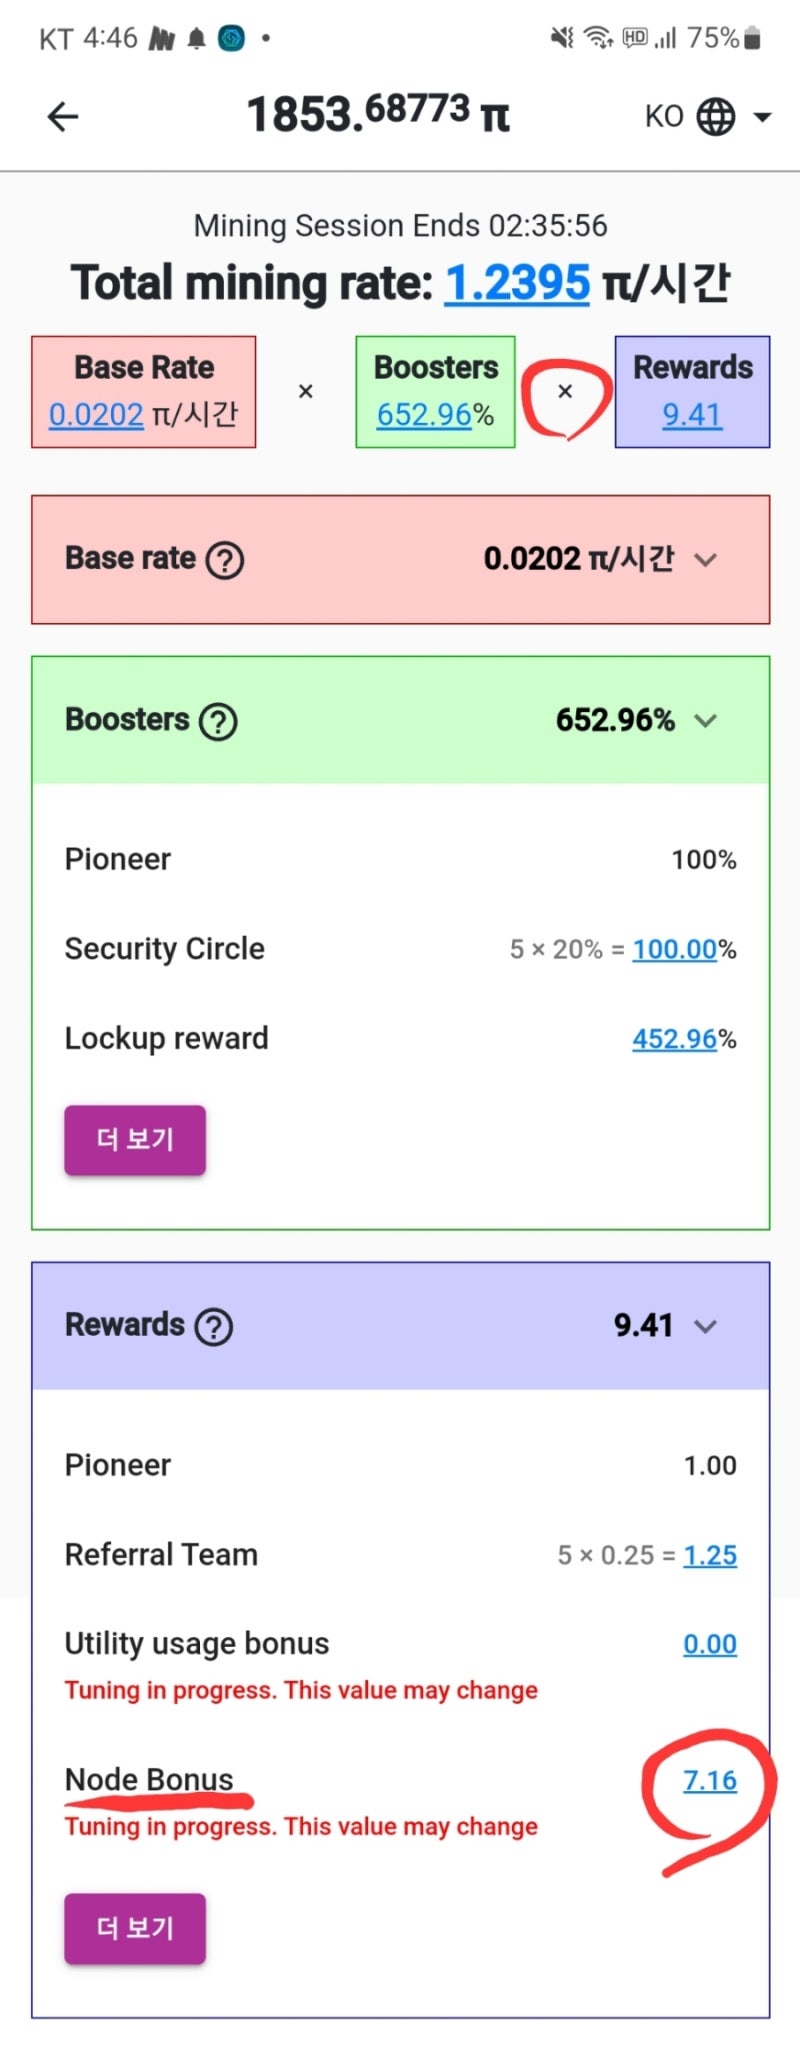
Task: Tap the battery status icon
Action: pyautogui.click(x=753, y=39)
